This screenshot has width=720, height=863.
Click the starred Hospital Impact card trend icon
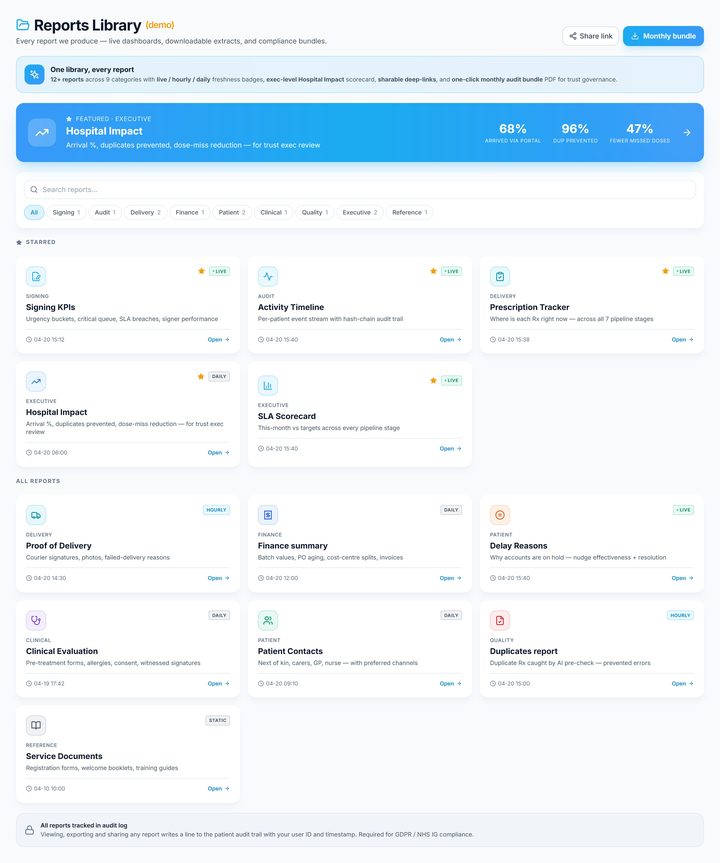click(36, 381)
